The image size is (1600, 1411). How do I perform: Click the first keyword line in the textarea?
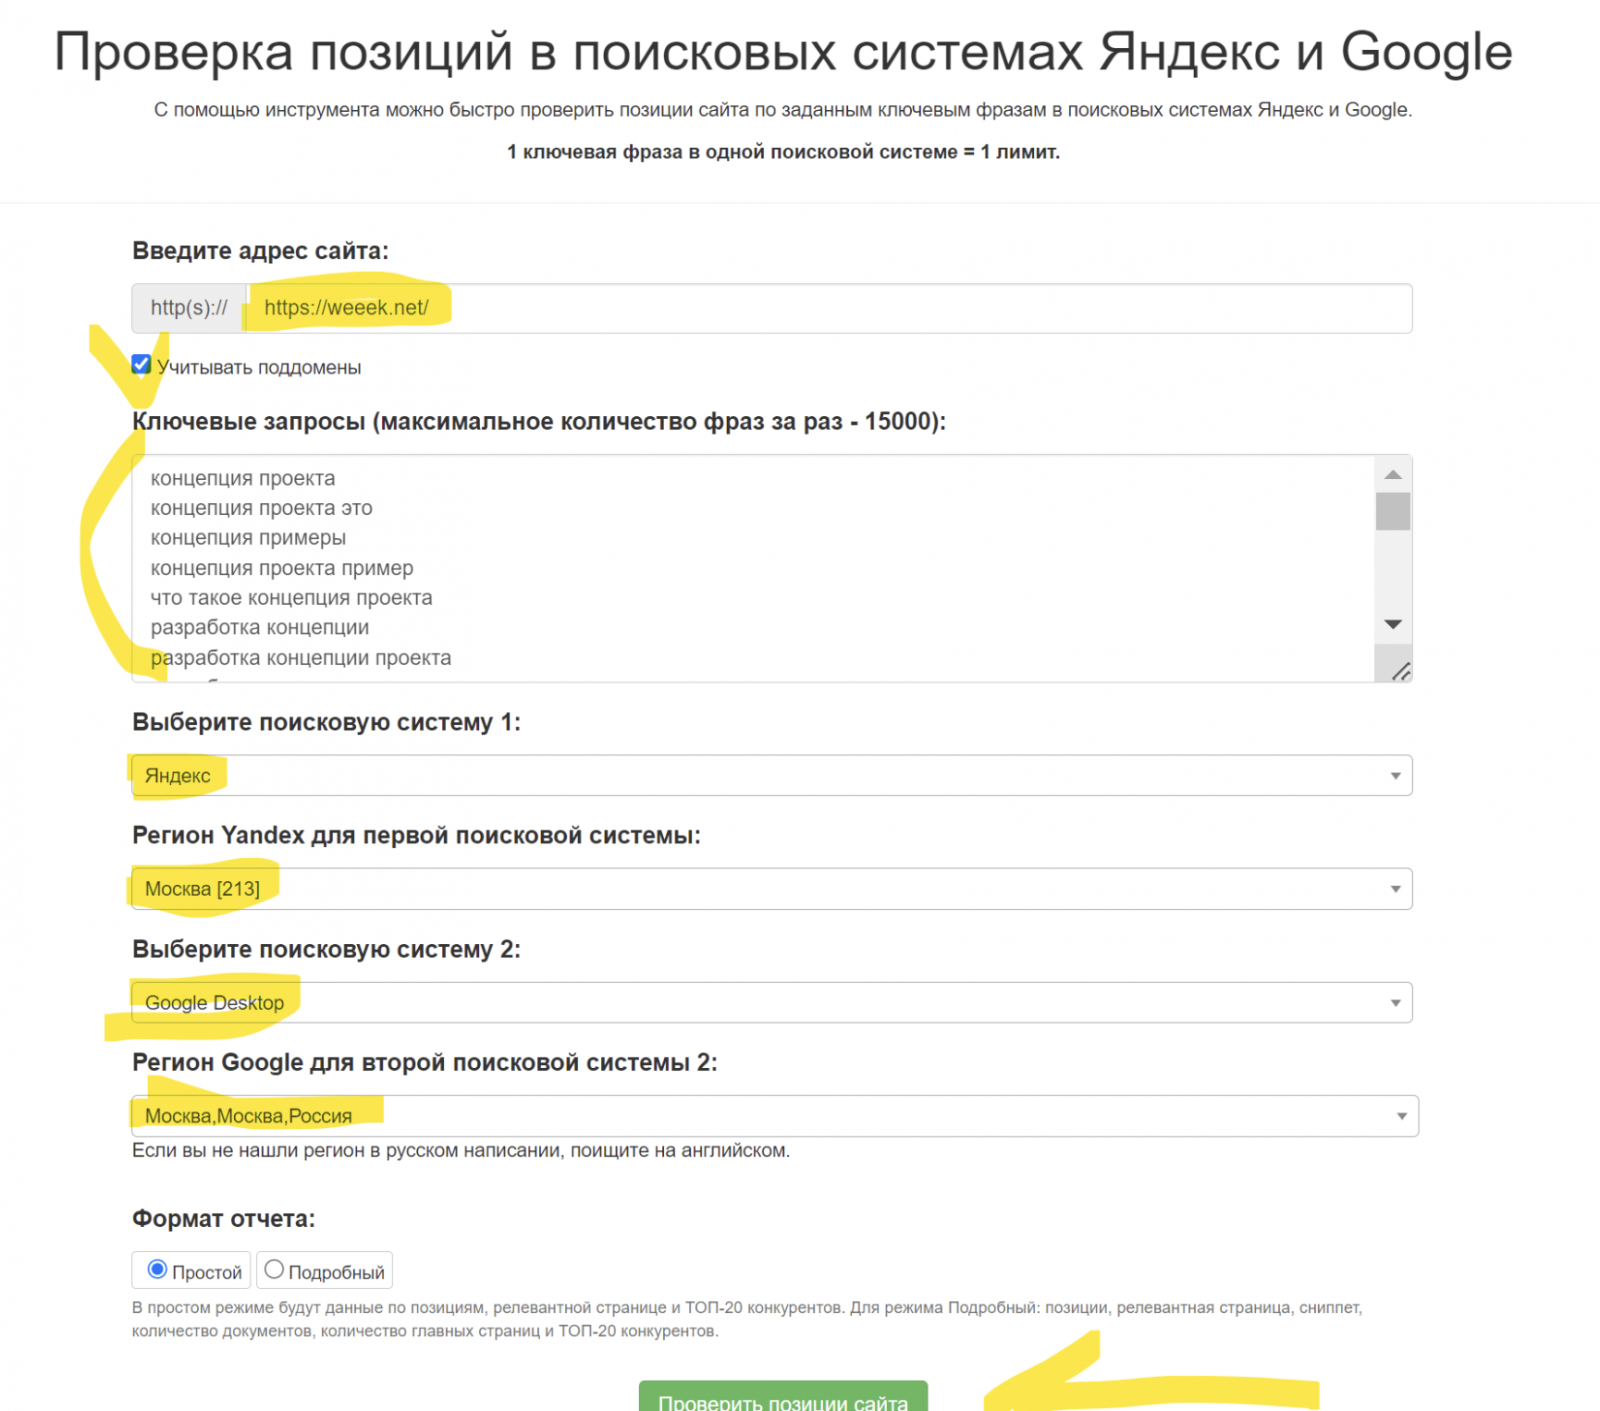(243, 478)
